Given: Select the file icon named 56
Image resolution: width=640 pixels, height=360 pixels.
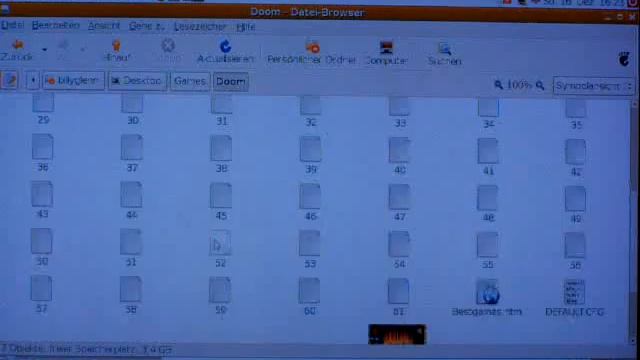Looking at the screenshot, I should (x=575, y=246).
